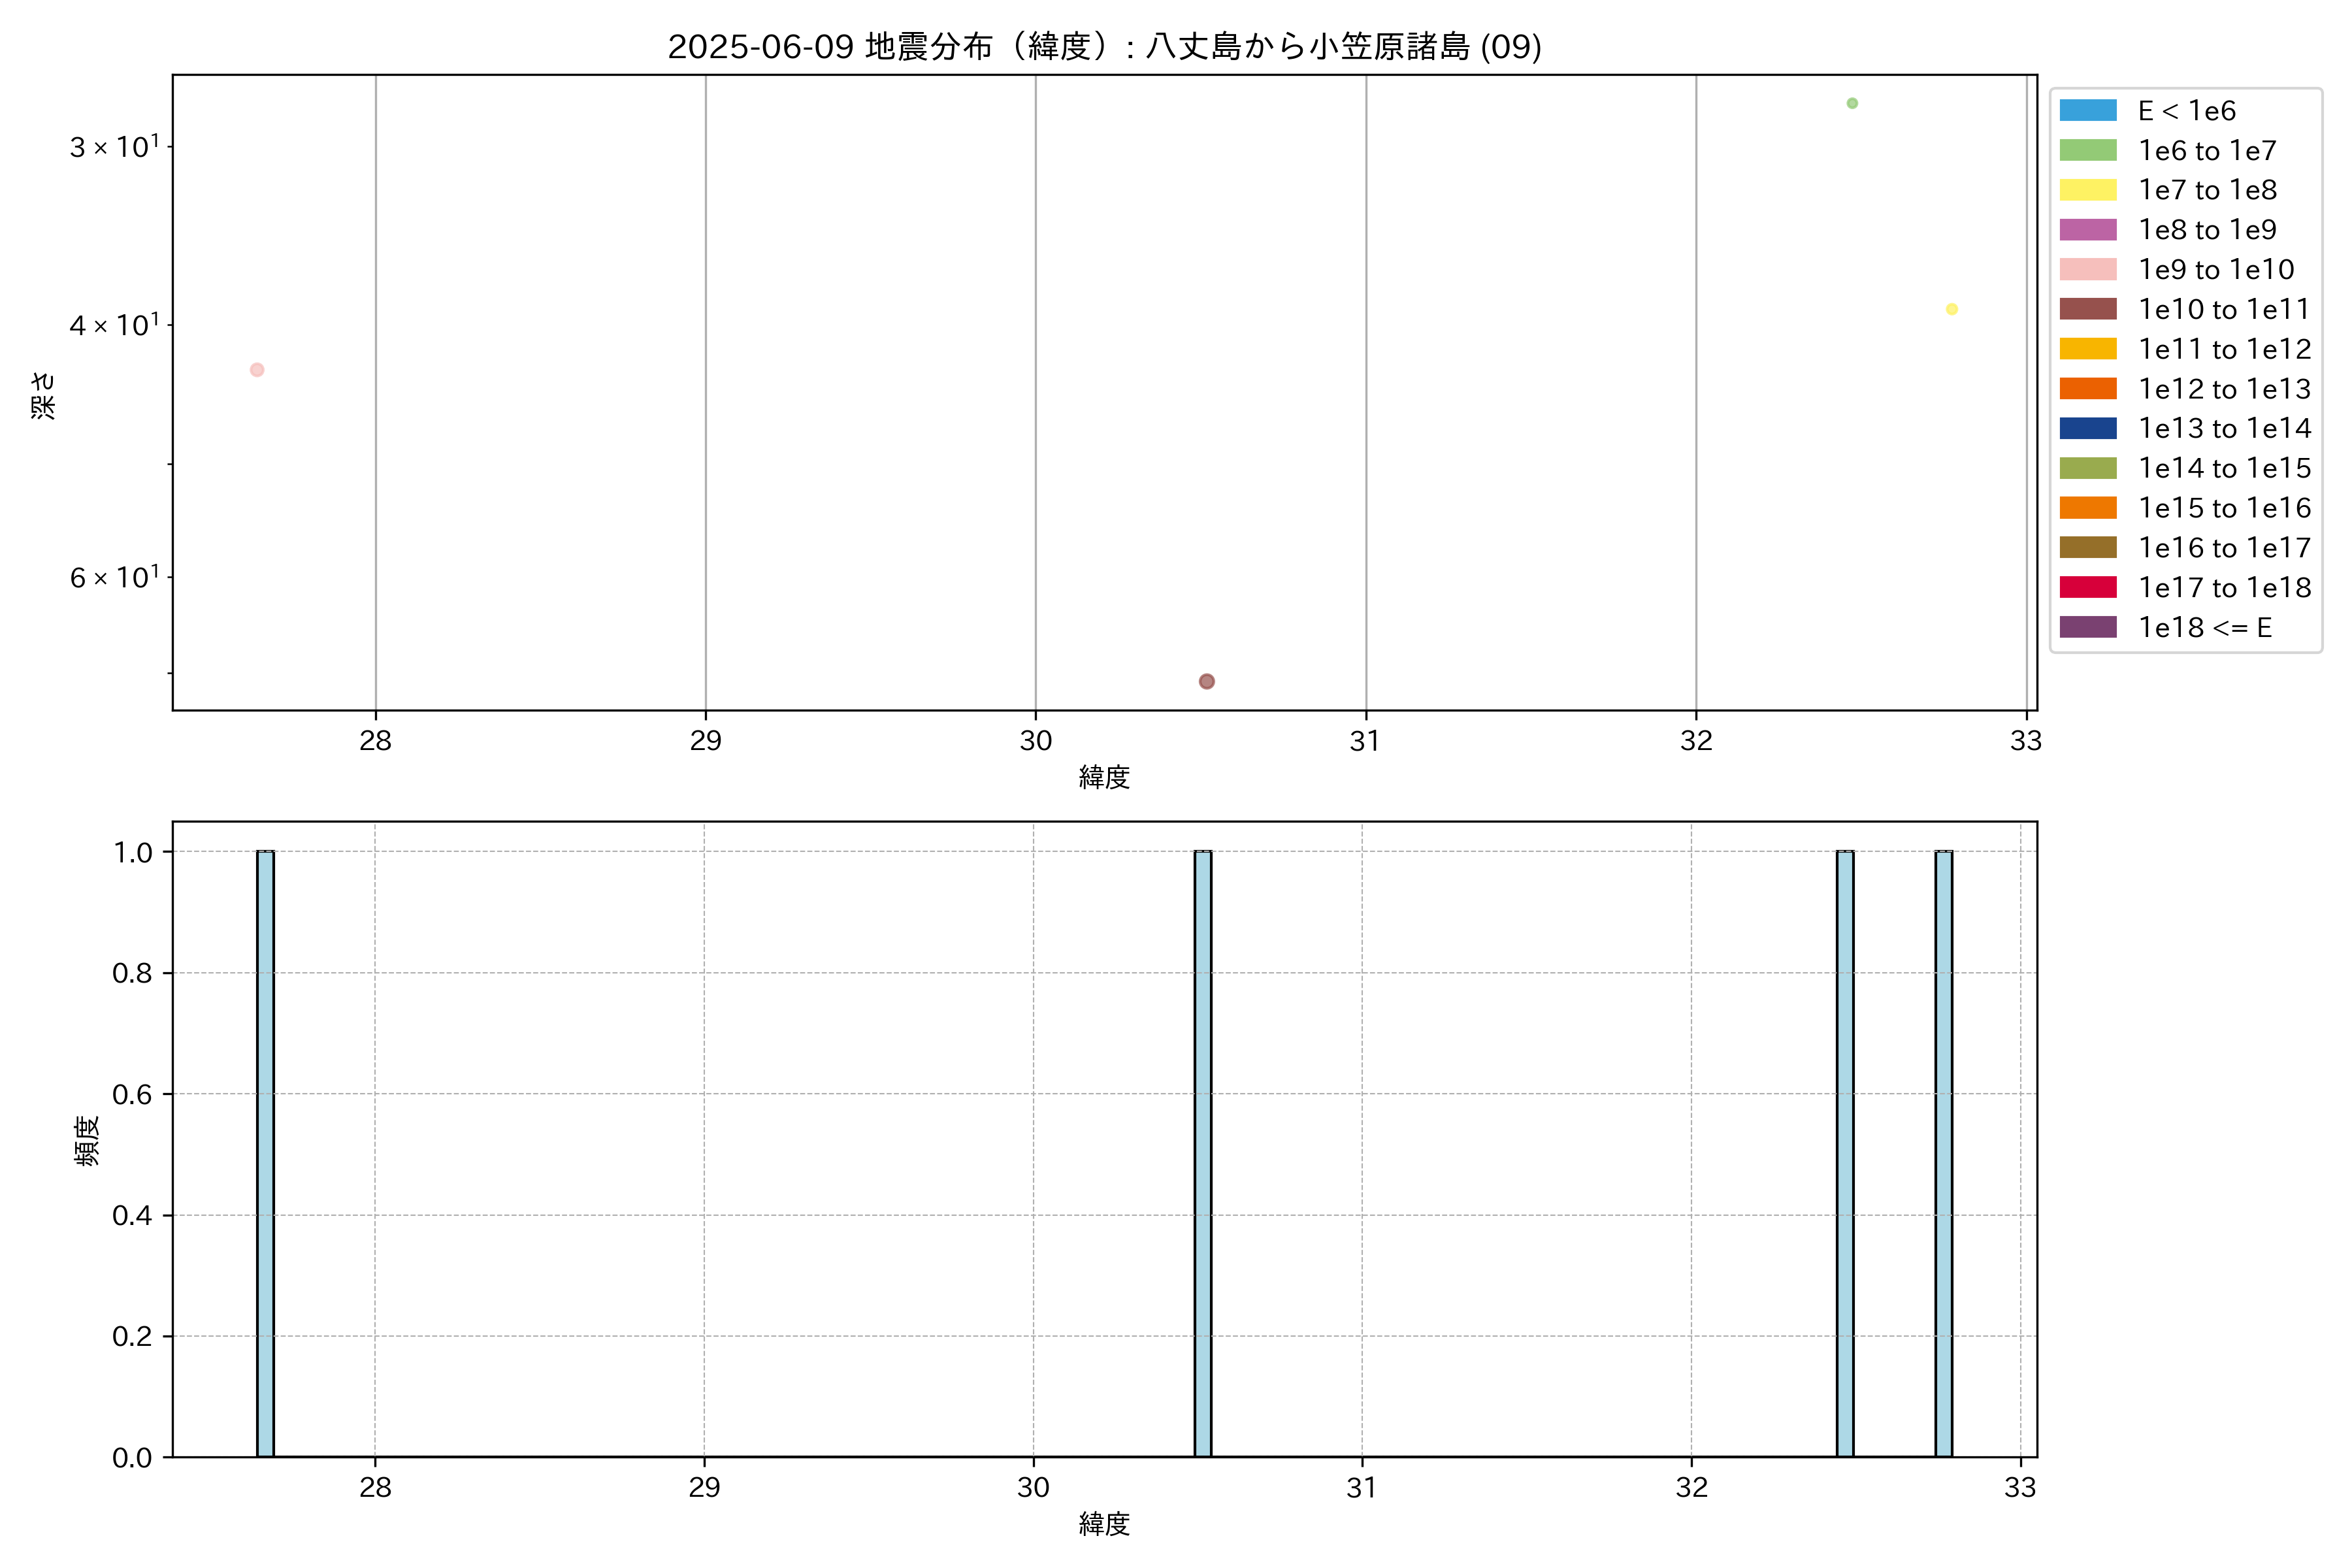Screen dimensions: 2352x1568
Task: Click the 深さ y-axis label
Action: point(43,395)
